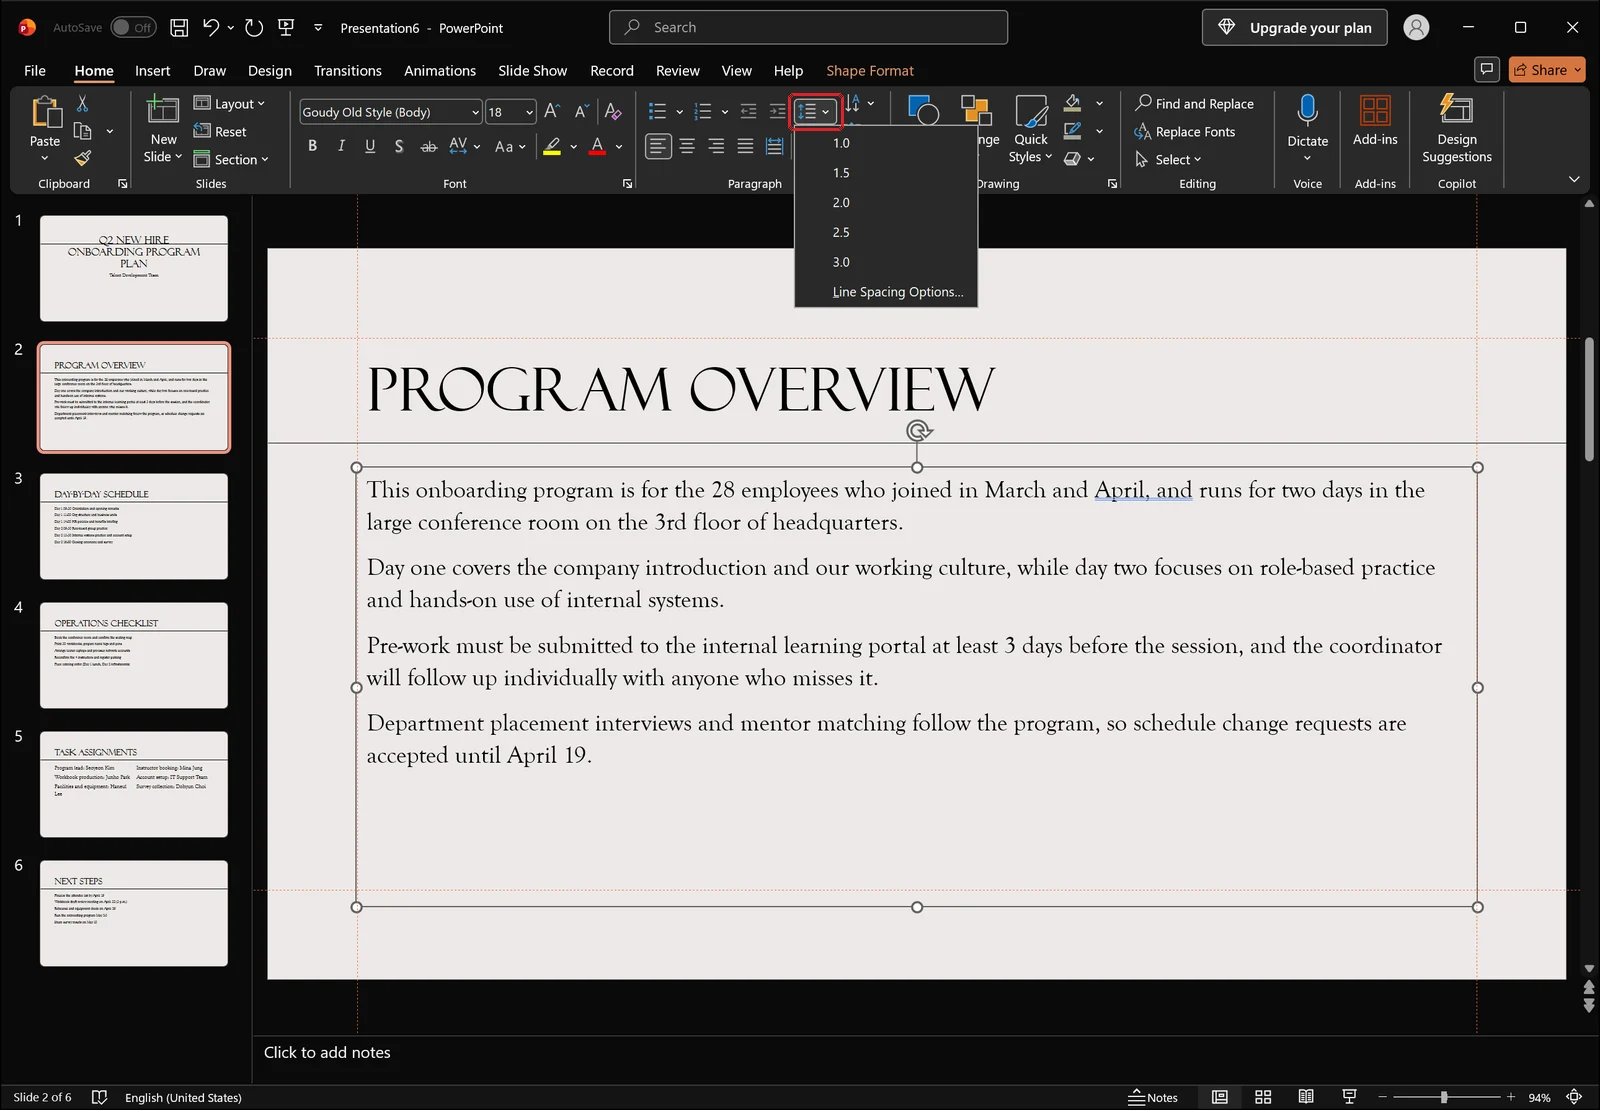Open Find and Replace
Screen dimensions: 1600x1110
pos(1194,103)
